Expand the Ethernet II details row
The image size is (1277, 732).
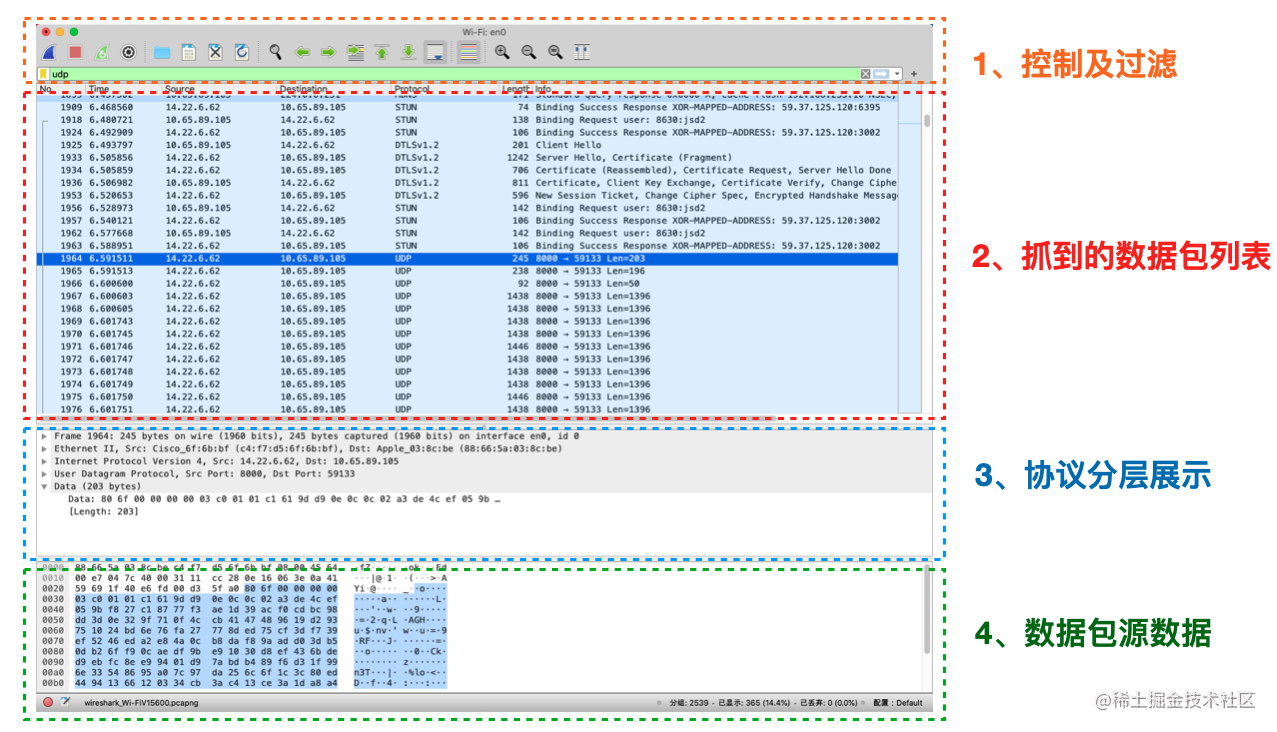coord(44,449)
